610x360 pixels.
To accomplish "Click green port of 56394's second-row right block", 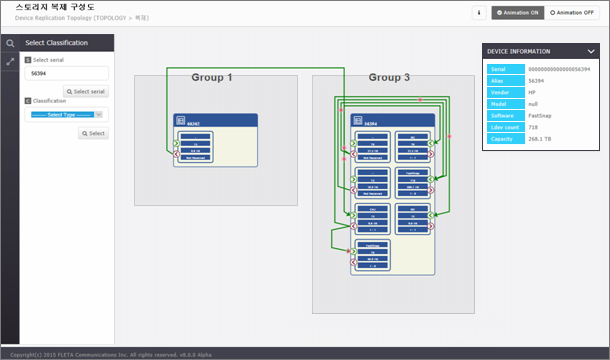I will (431, 179).
